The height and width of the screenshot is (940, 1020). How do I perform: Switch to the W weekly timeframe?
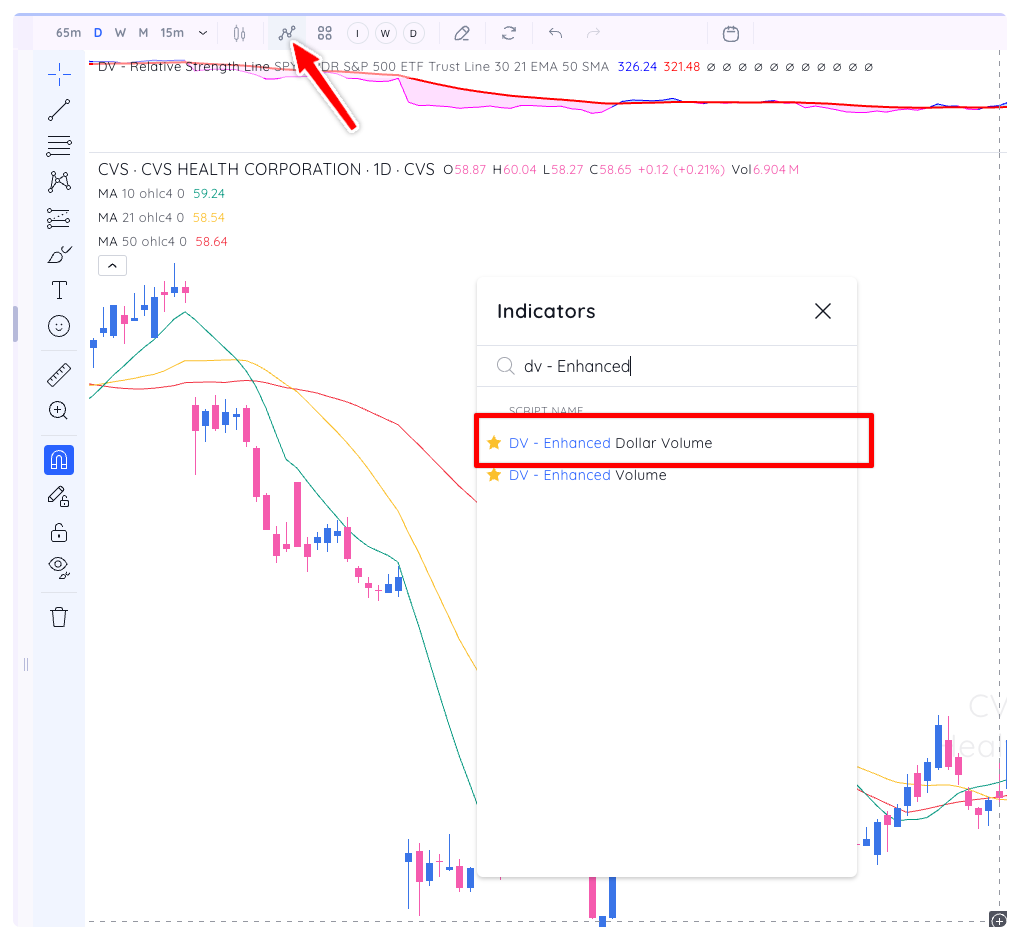coord(120,33)
